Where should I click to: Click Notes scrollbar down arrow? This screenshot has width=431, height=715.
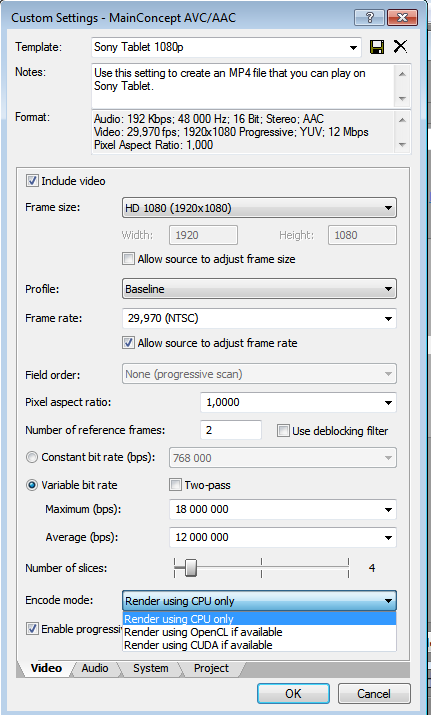[x=402, y=99]
